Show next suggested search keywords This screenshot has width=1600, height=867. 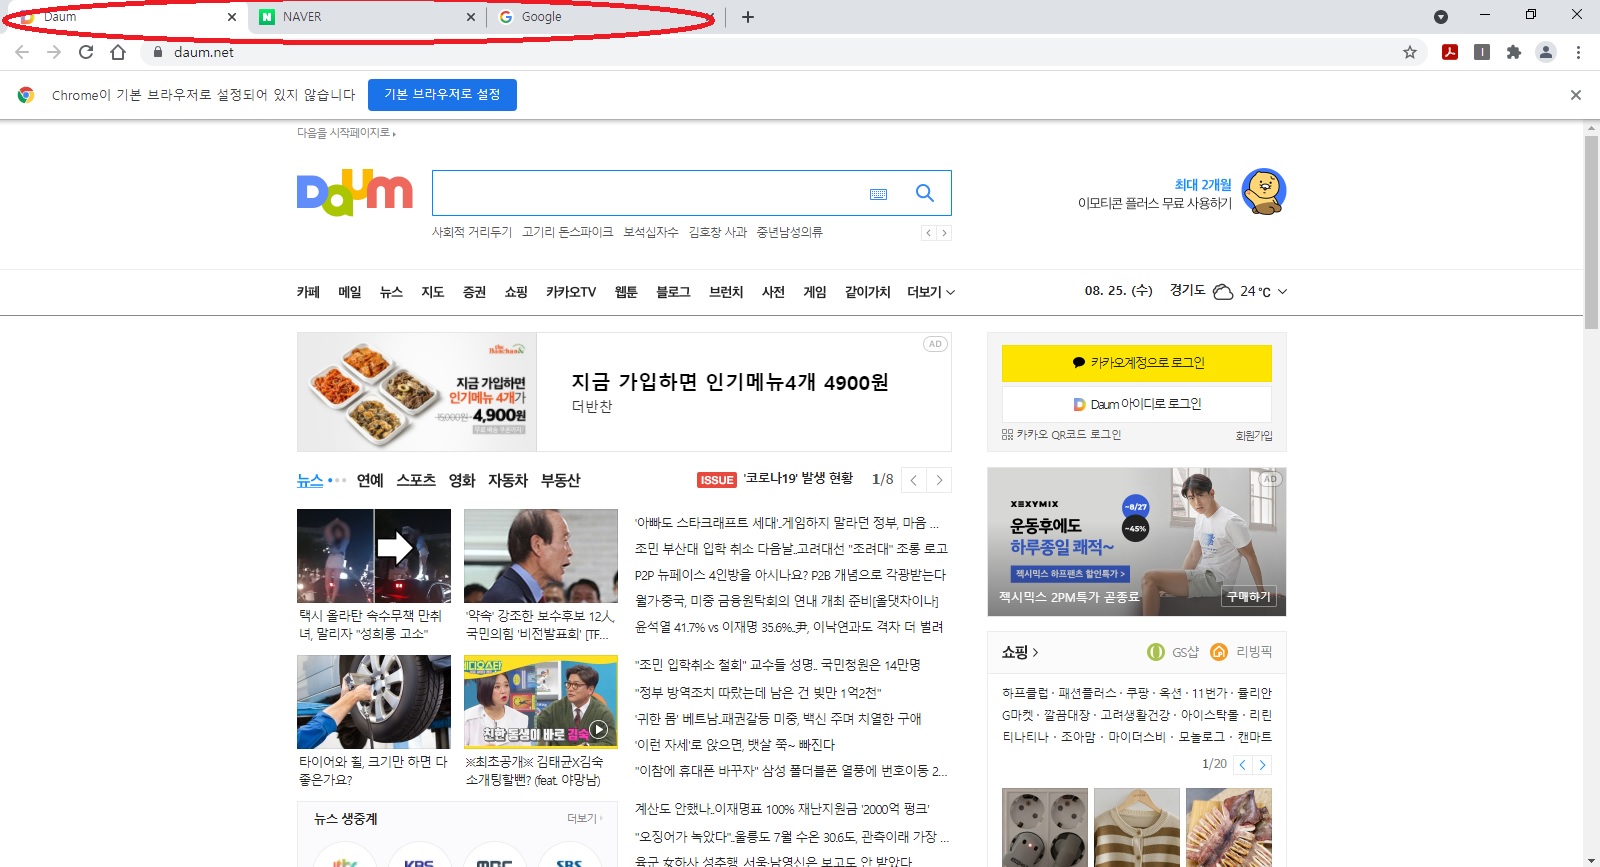(944, 233)
